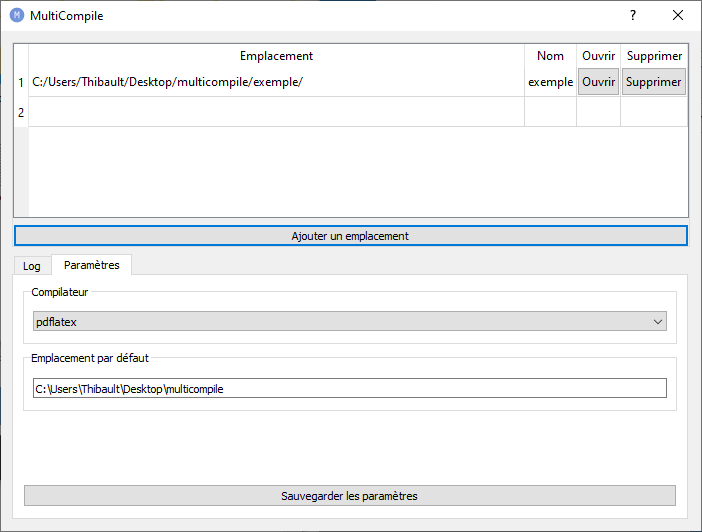This screenshot has height=532, width=702.
Task: Click the exemple name cell
Action: coord(550,82)
